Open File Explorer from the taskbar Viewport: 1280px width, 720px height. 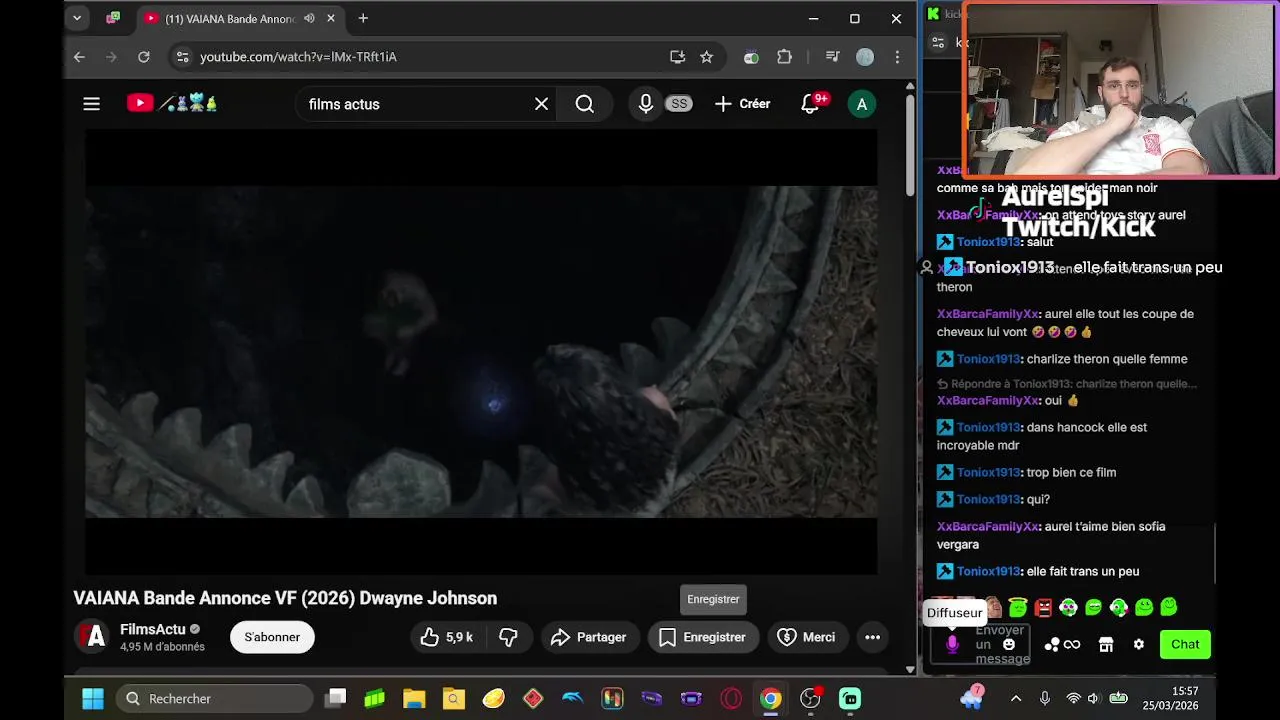point(414,698)
